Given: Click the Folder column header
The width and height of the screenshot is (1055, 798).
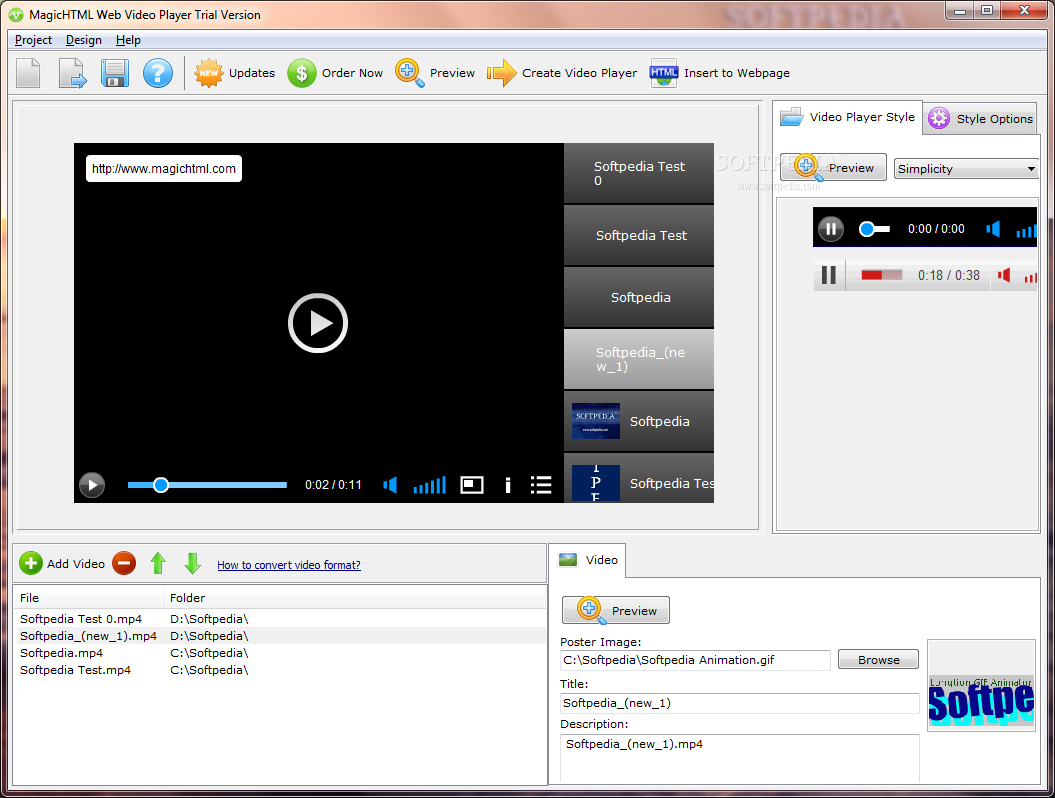Looking at the screenshot, I should pos(354,597).
